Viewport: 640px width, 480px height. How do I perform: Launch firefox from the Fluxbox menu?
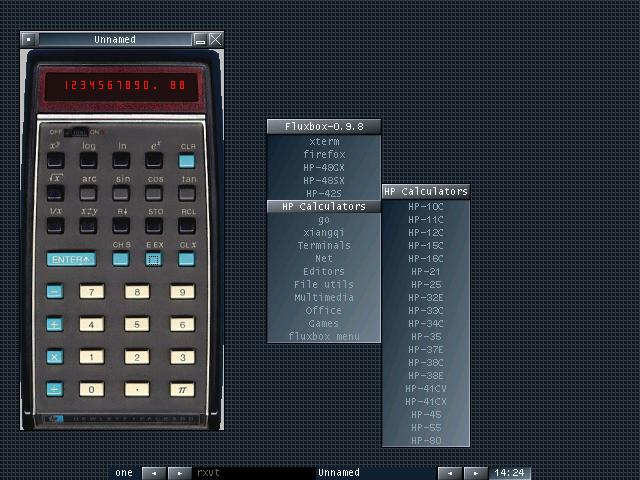click(x=324, y=155)
